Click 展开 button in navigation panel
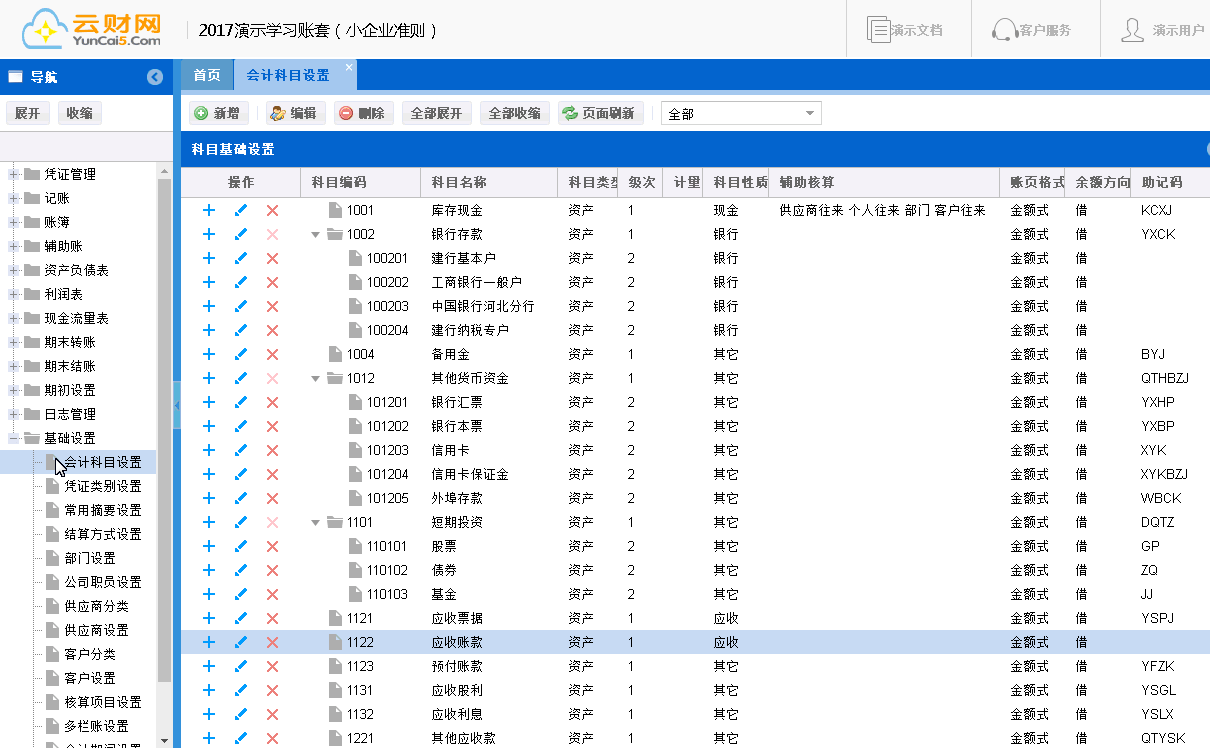This screenshot has width=1210, height=748. [28, 113]
